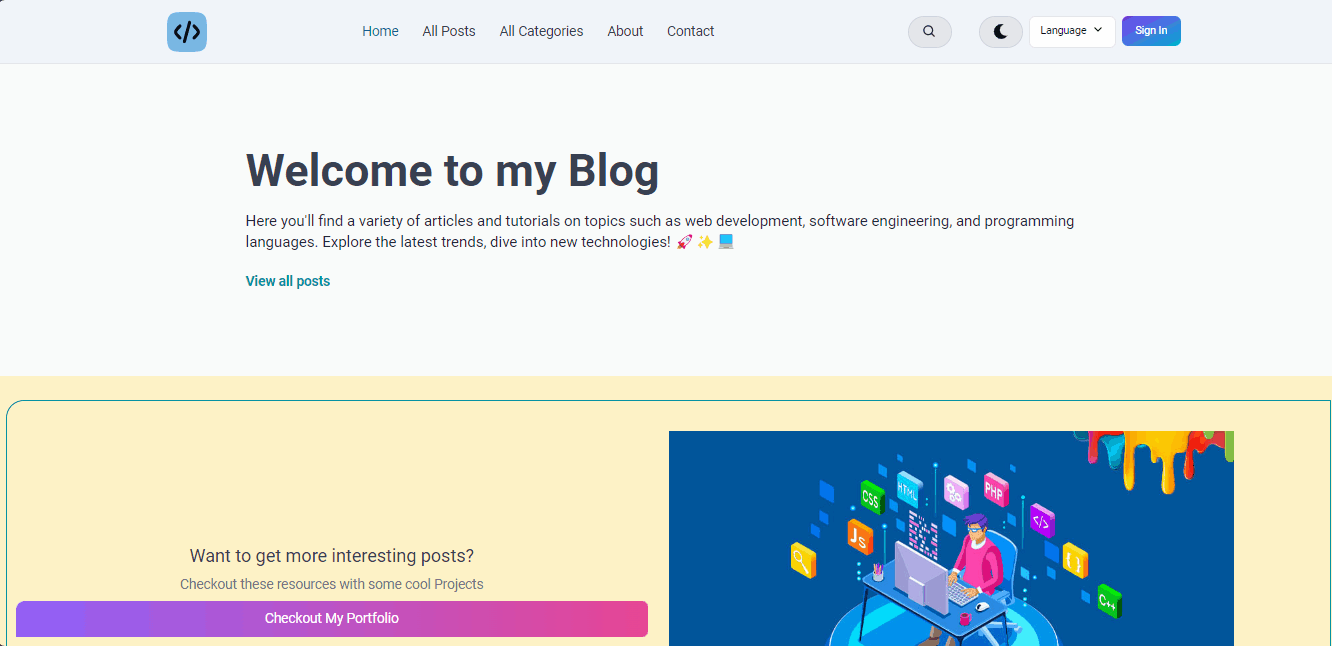Click the HTML icon in the illustration
1332x646 pixels.
(x=908, y=492)
